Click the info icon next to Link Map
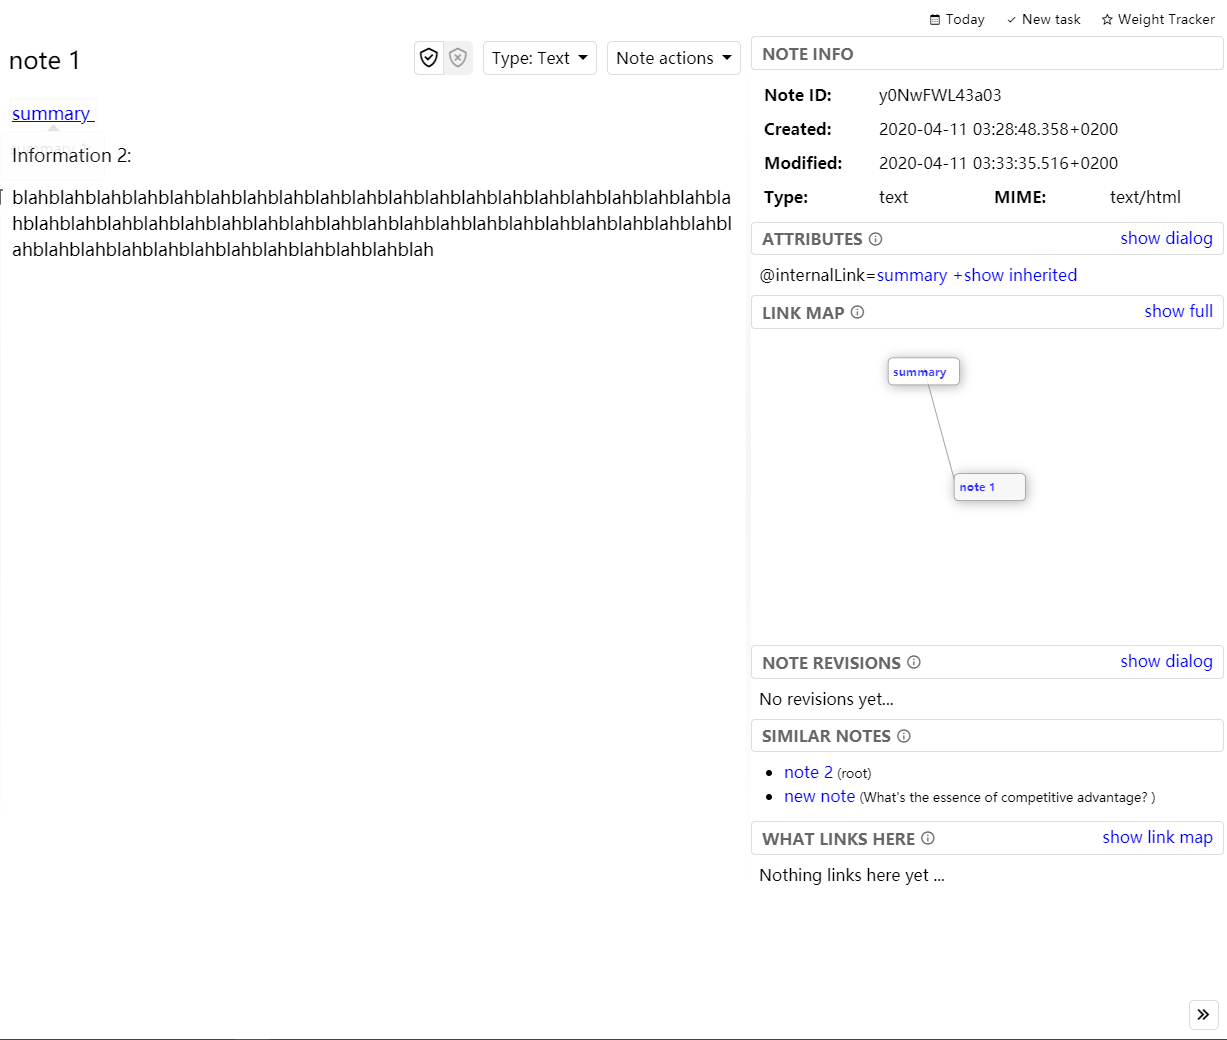 click(857, 312)
